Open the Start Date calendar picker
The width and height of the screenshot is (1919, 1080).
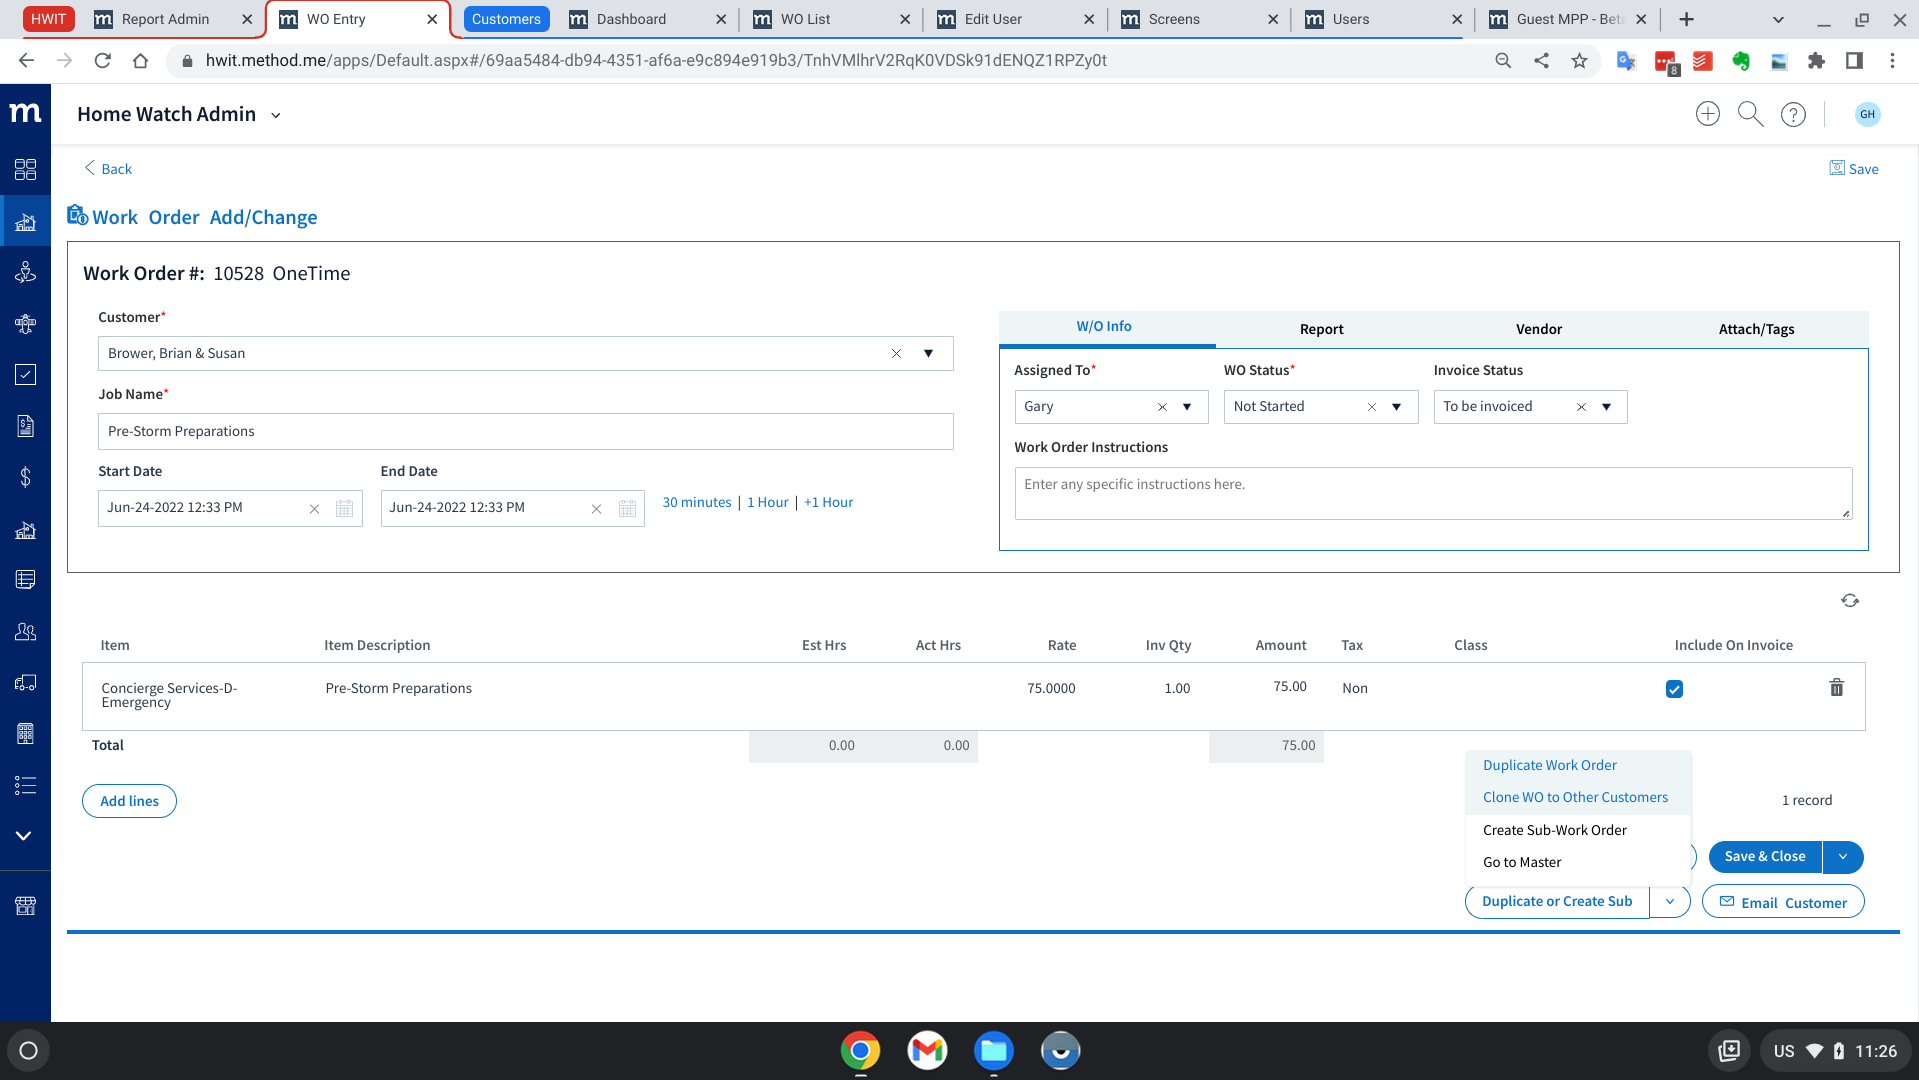[x=344, y=508]
